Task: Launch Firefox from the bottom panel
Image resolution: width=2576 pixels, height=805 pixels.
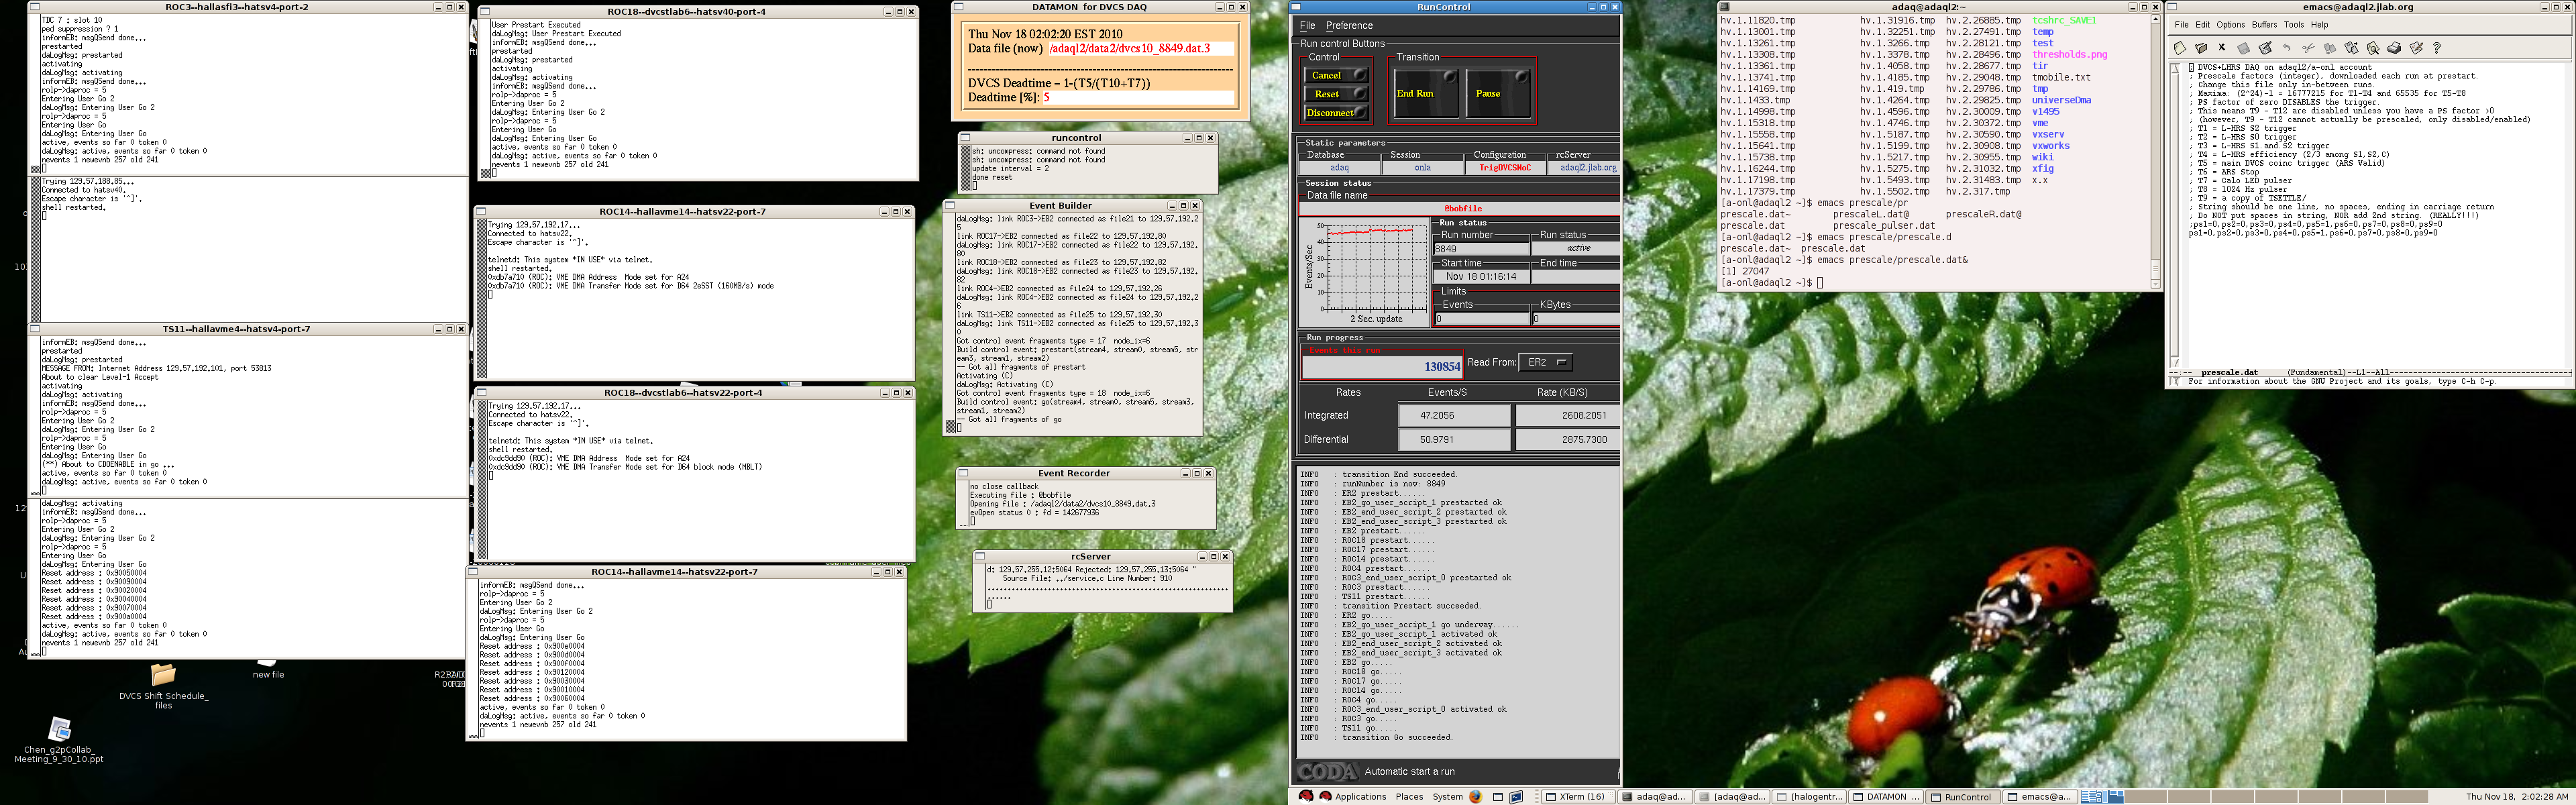Action: 1476,797
